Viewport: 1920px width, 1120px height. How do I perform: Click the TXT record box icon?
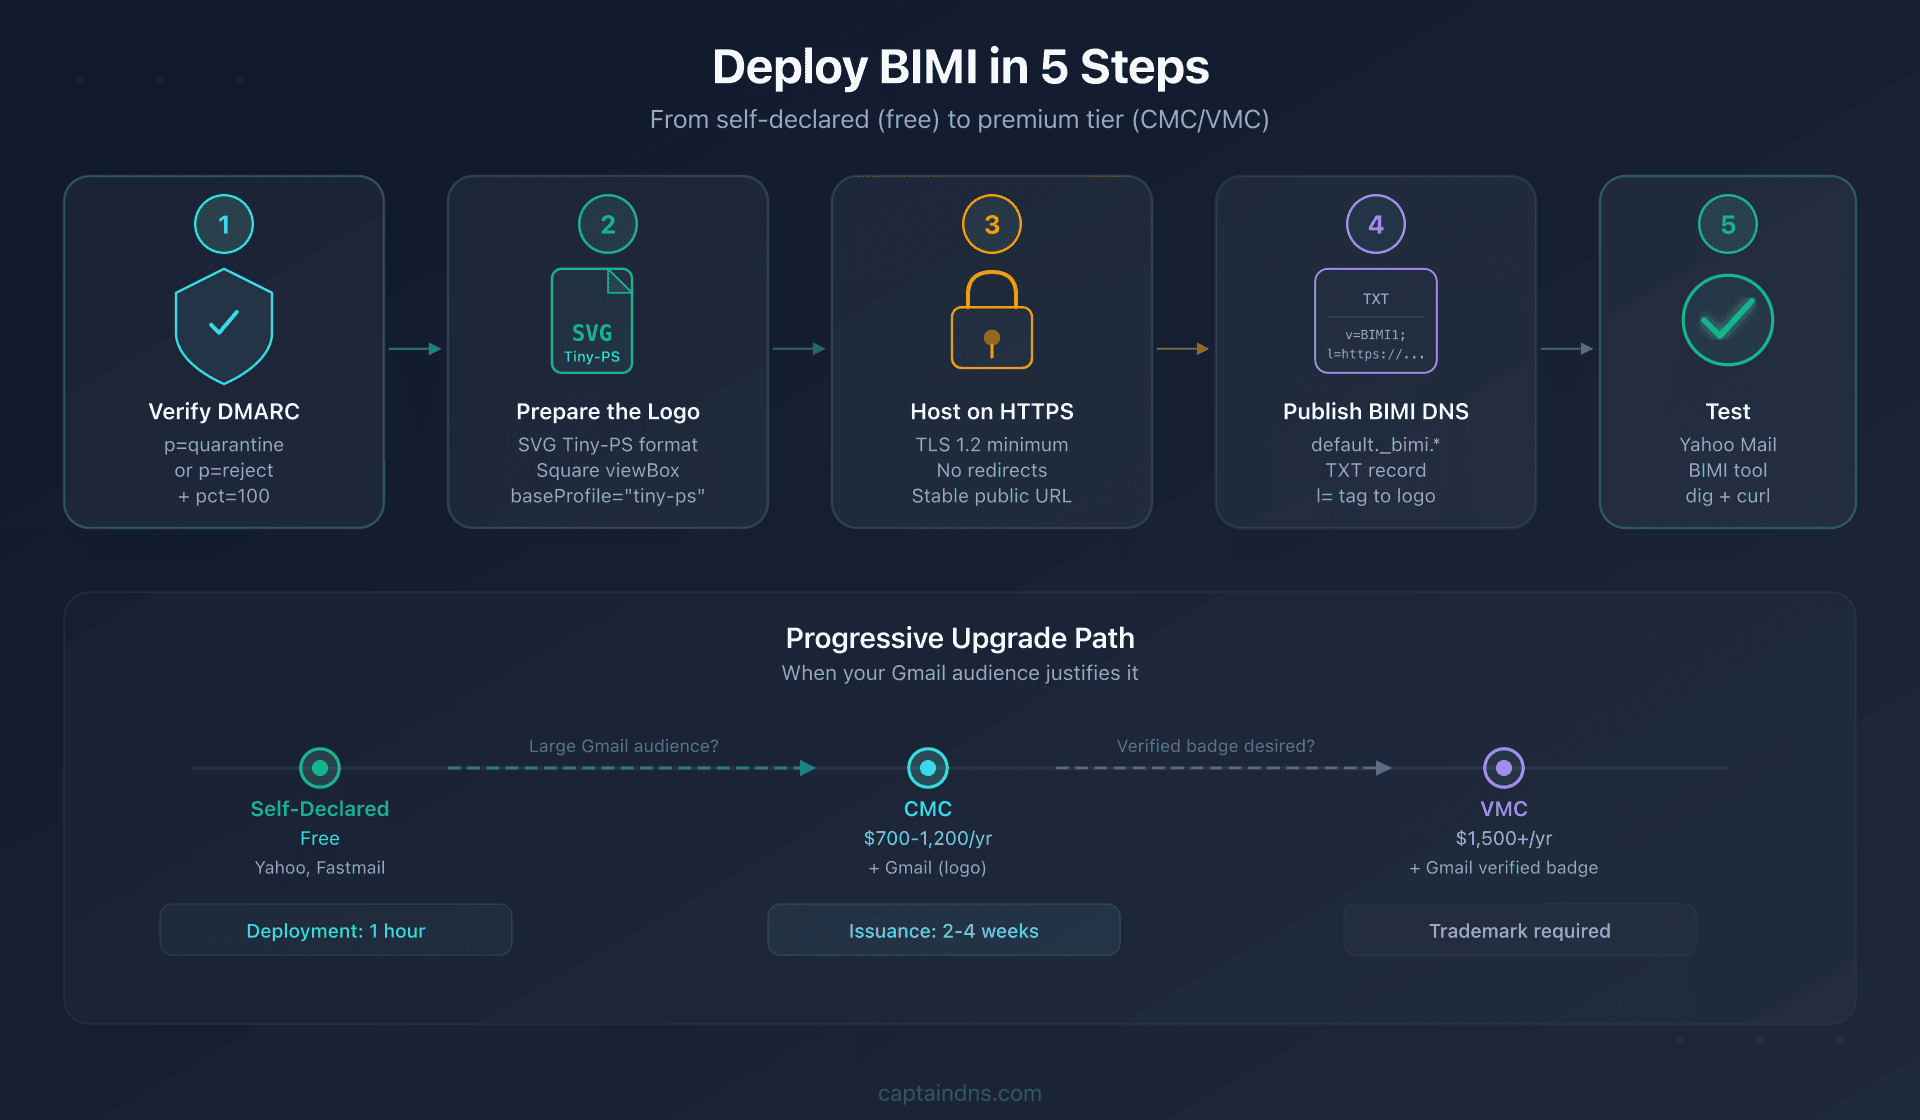[x=1376, y=321]
